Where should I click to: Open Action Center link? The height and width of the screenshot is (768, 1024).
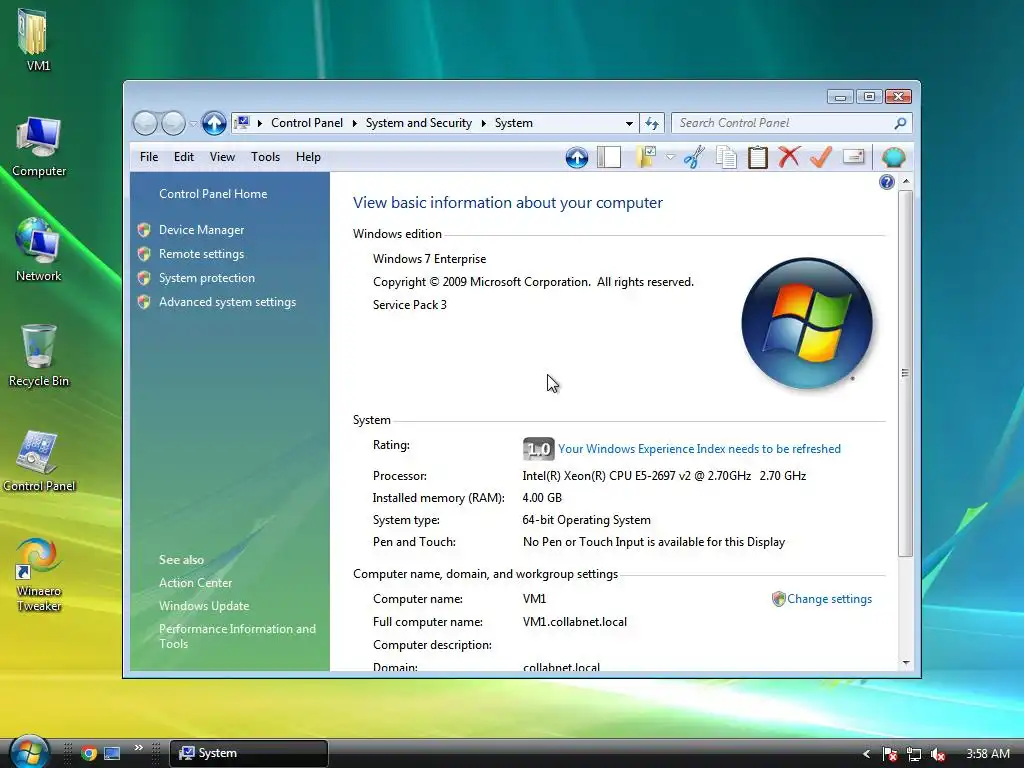click(195, 583)
